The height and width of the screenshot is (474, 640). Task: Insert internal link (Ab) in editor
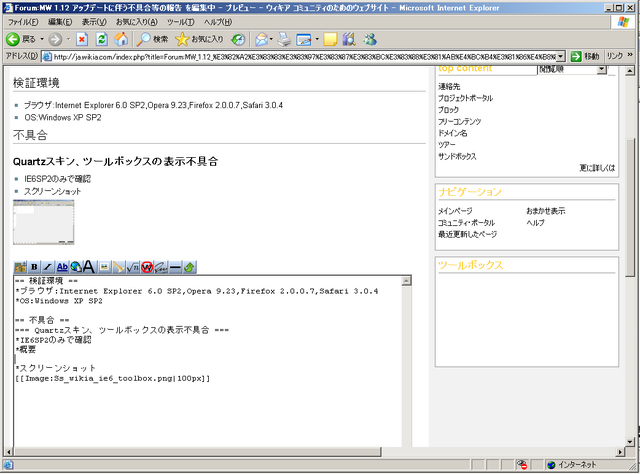(62, 267)
